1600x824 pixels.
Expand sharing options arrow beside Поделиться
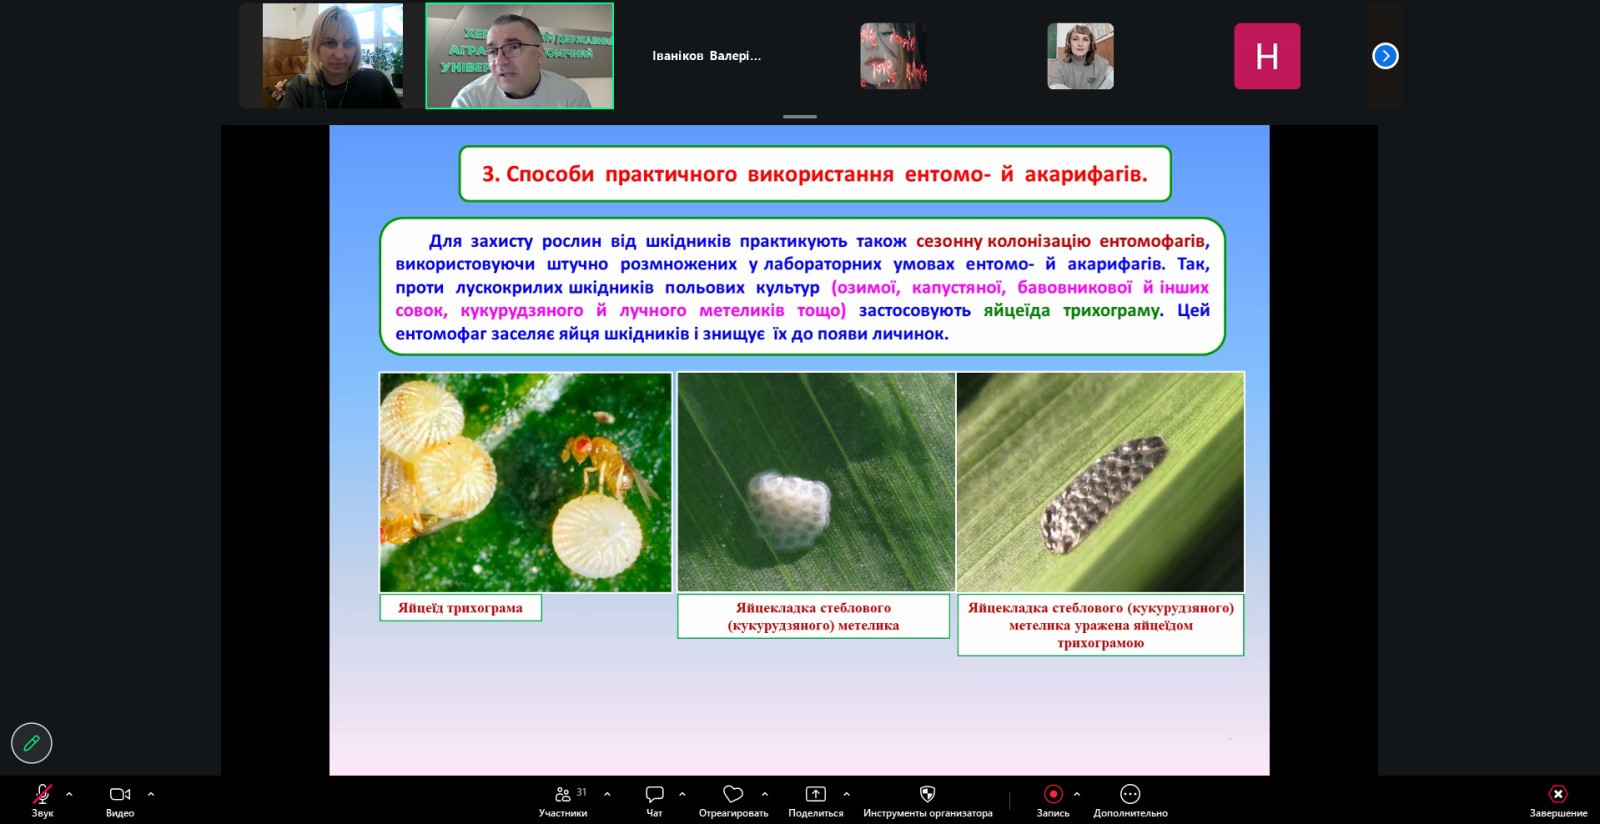point(847,794)
